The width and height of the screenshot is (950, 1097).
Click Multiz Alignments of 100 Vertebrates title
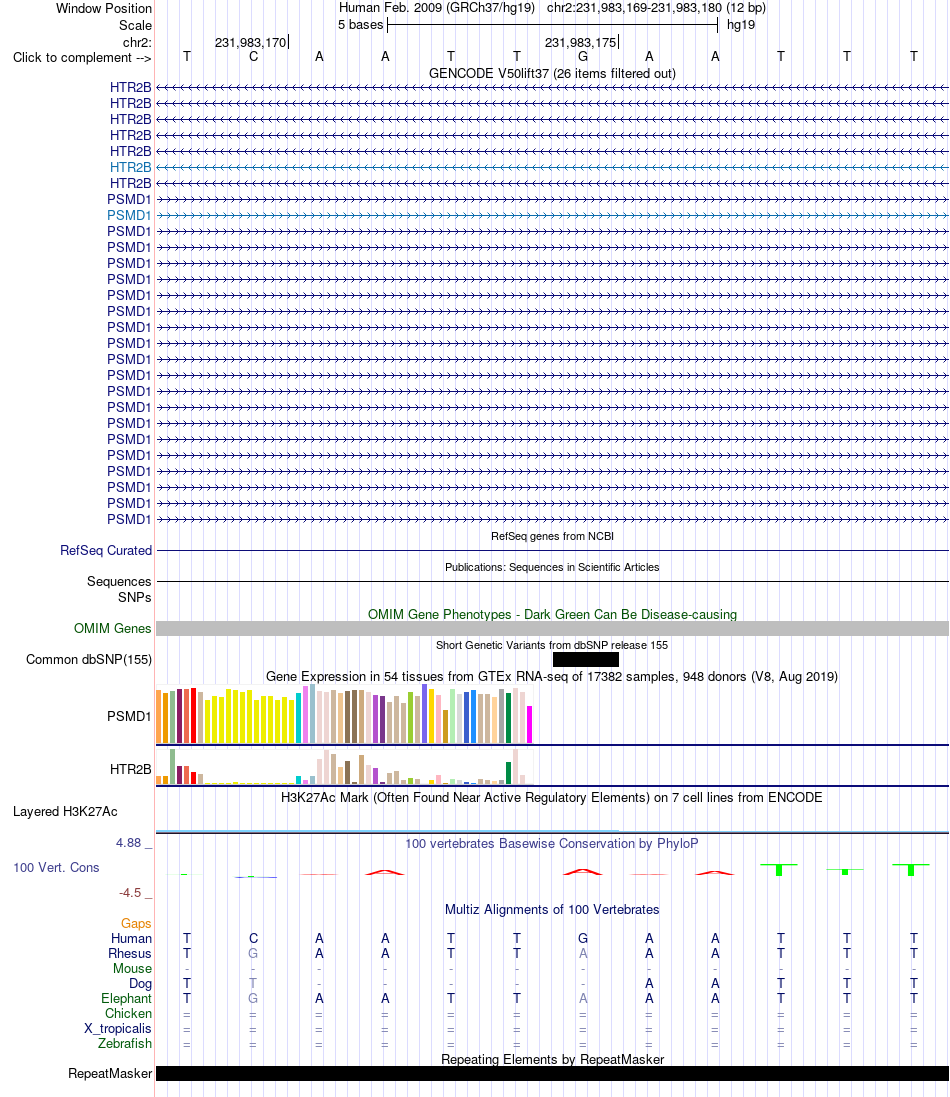552,910
